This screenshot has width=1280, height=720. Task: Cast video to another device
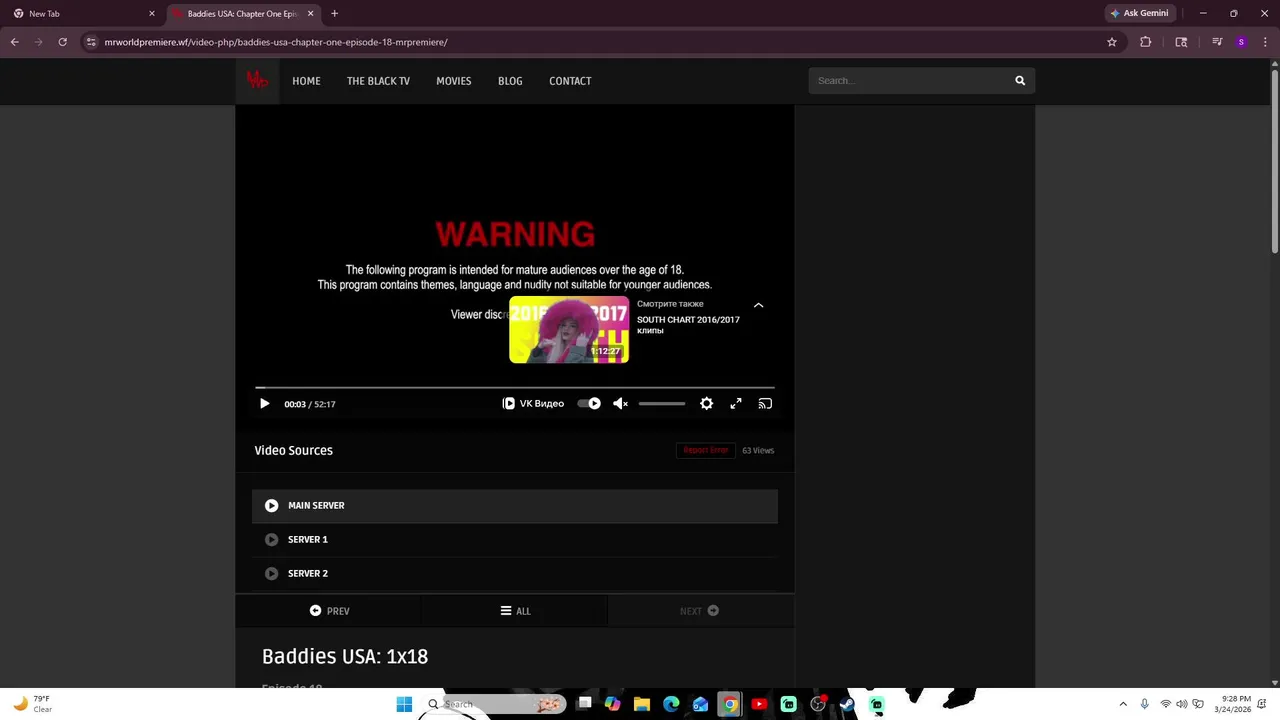point(765,404)
